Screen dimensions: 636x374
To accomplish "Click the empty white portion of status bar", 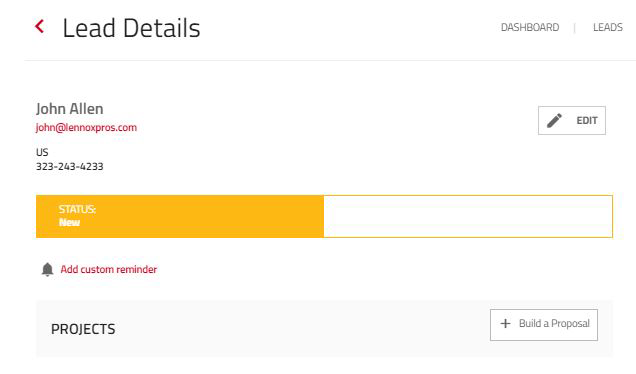I will (468, 216).
